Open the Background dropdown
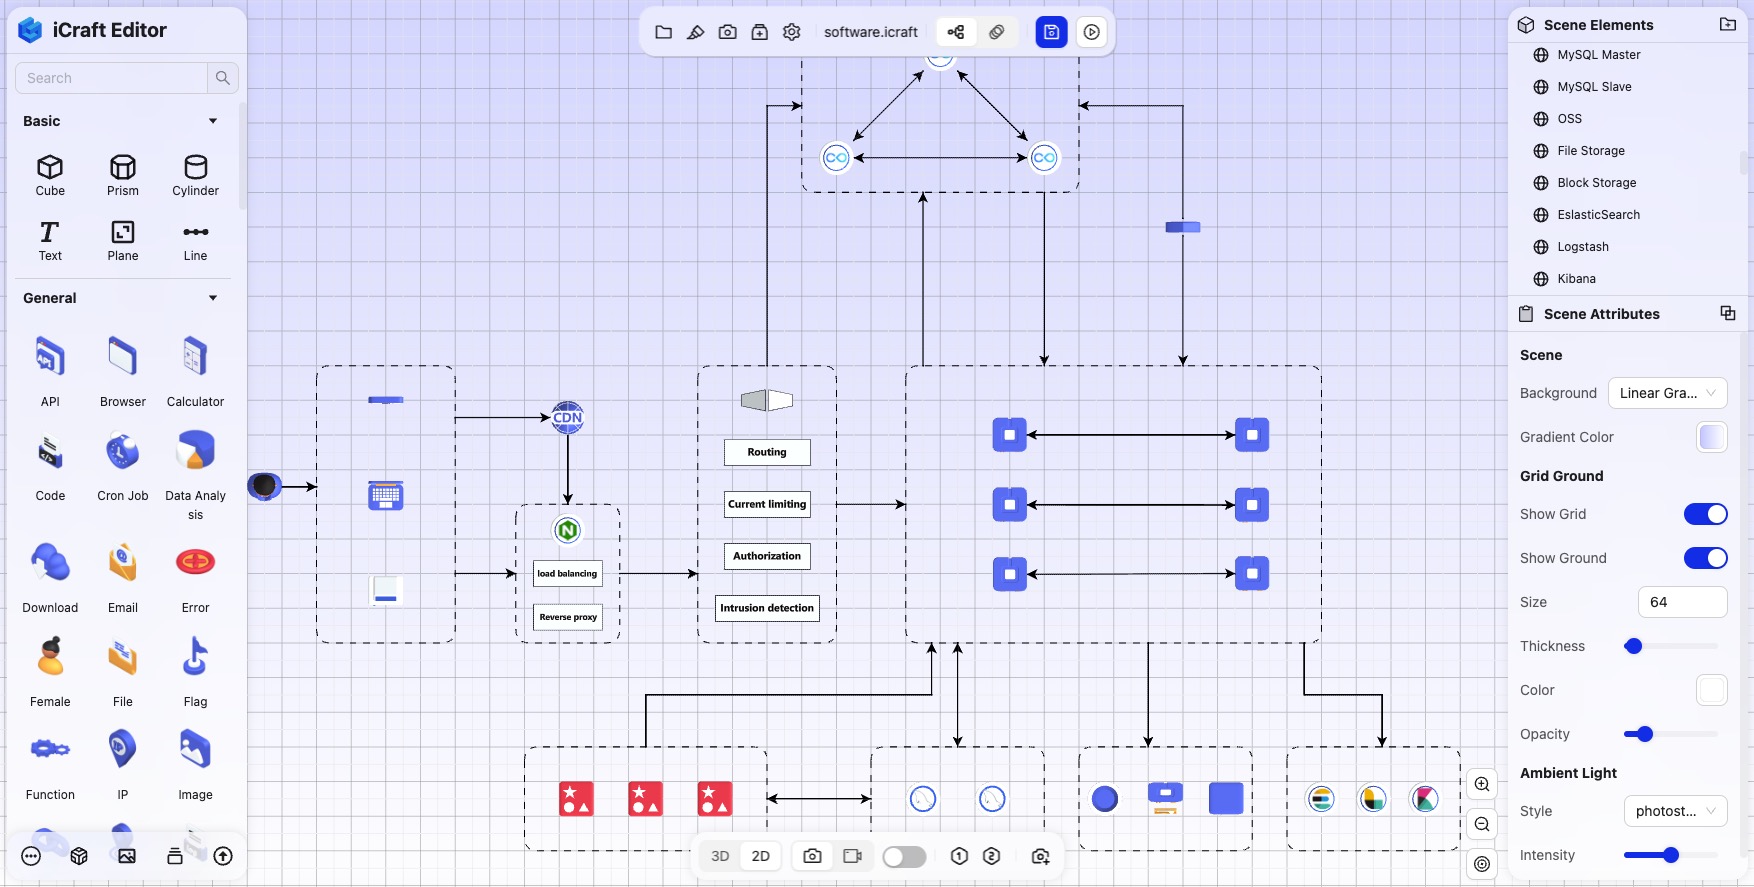The image size is (1754, 887). pos(1667,393)
